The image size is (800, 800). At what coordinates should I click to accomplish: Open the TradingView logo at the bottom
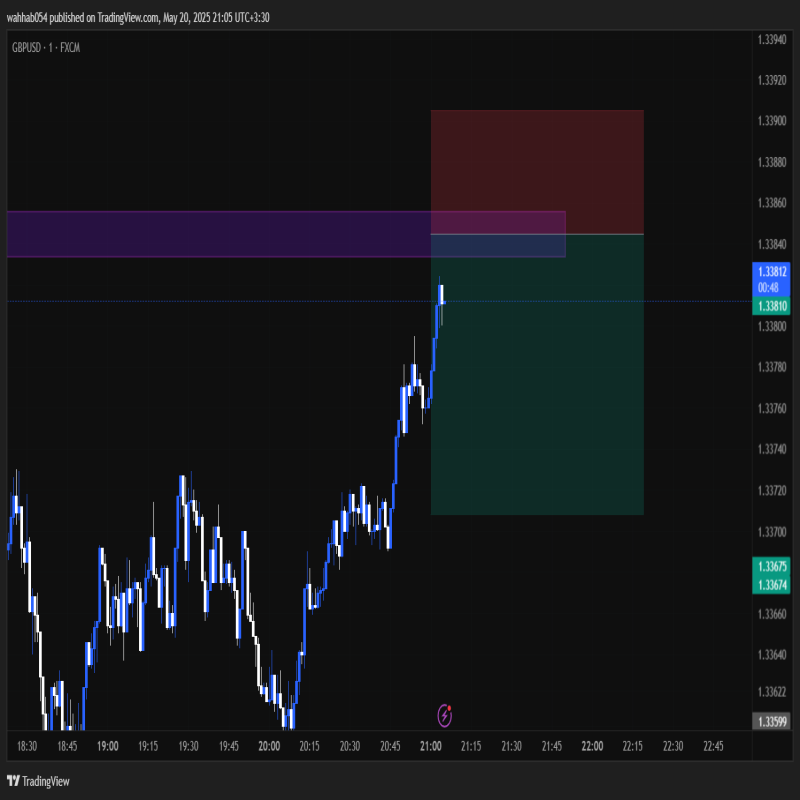[x=38, y=781]
